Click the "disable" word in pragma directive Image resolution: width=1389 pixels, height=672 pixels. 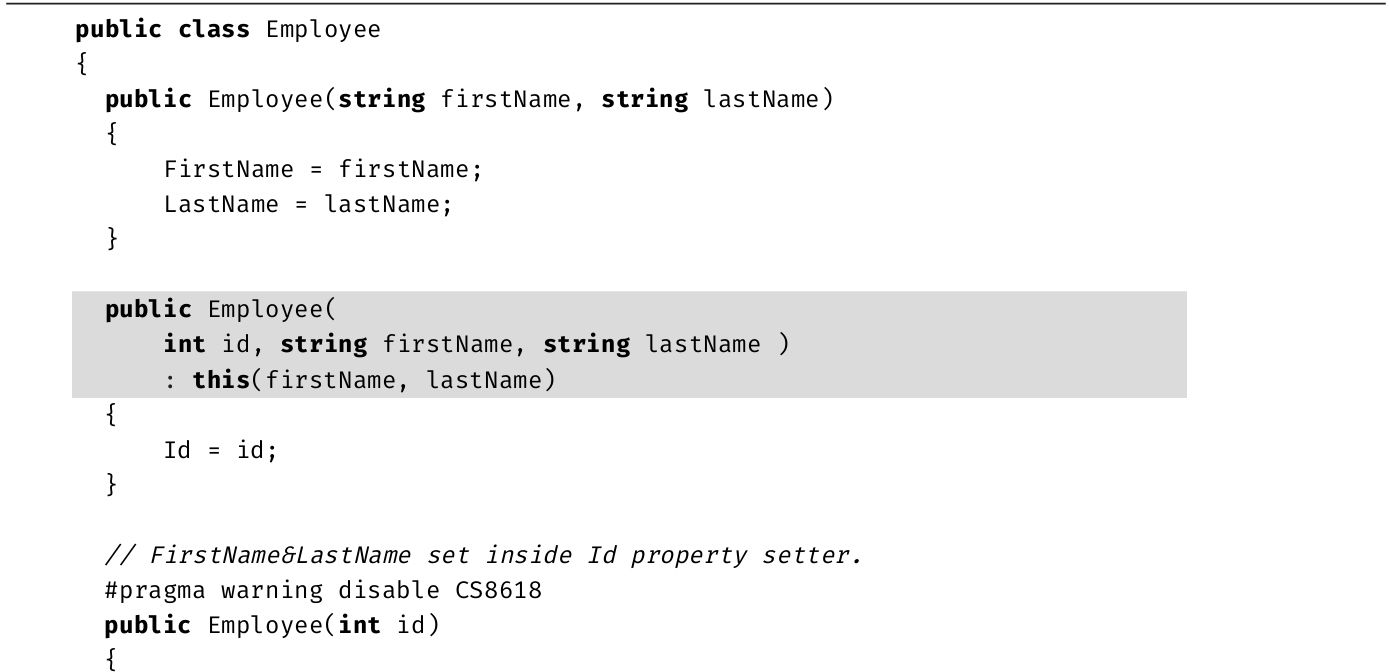(389, 590)
